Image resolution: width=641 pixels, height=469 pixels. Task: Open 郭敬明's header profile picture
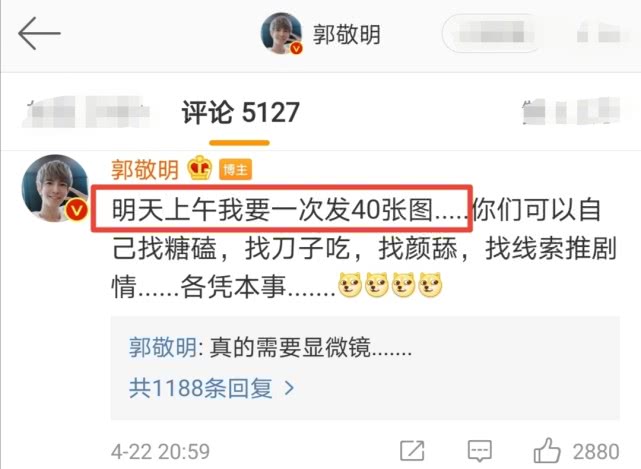(281, 34)
